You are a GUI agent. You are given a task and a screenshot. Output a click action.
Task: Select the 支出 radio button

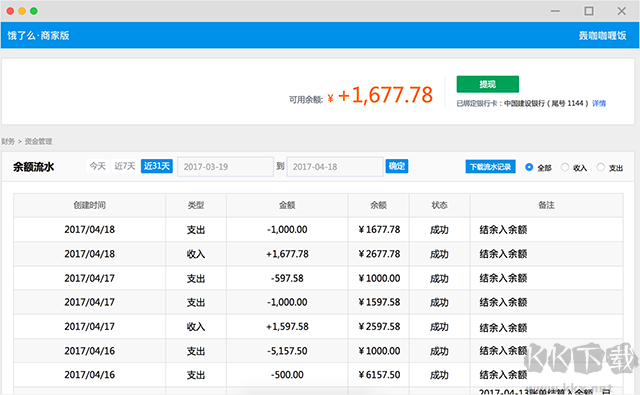tap(600, 167)
